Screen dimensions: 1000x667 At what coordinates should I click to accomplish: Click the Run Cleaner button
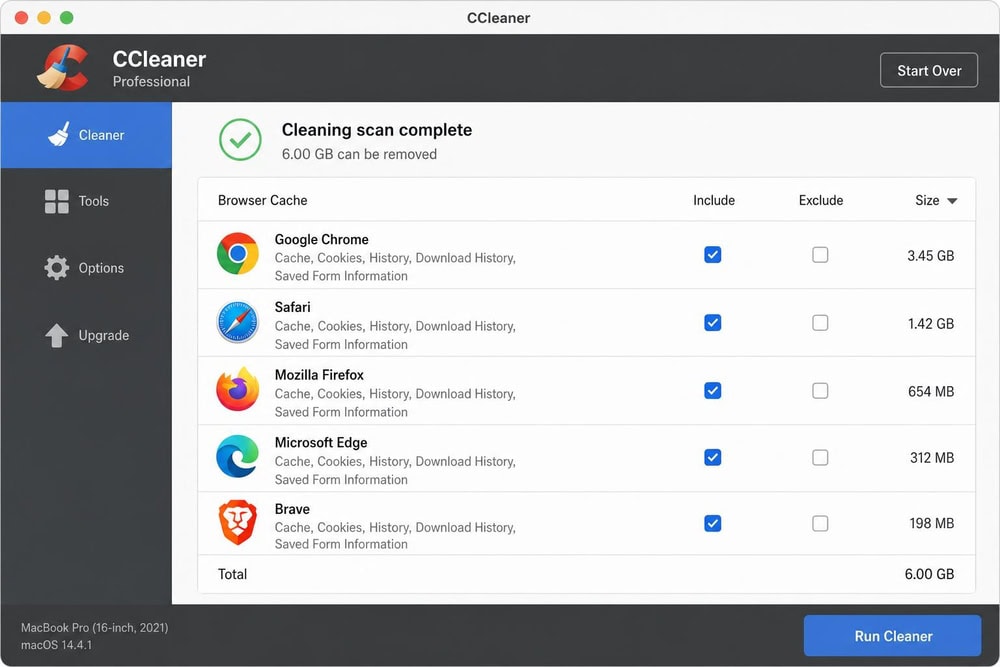892,636
